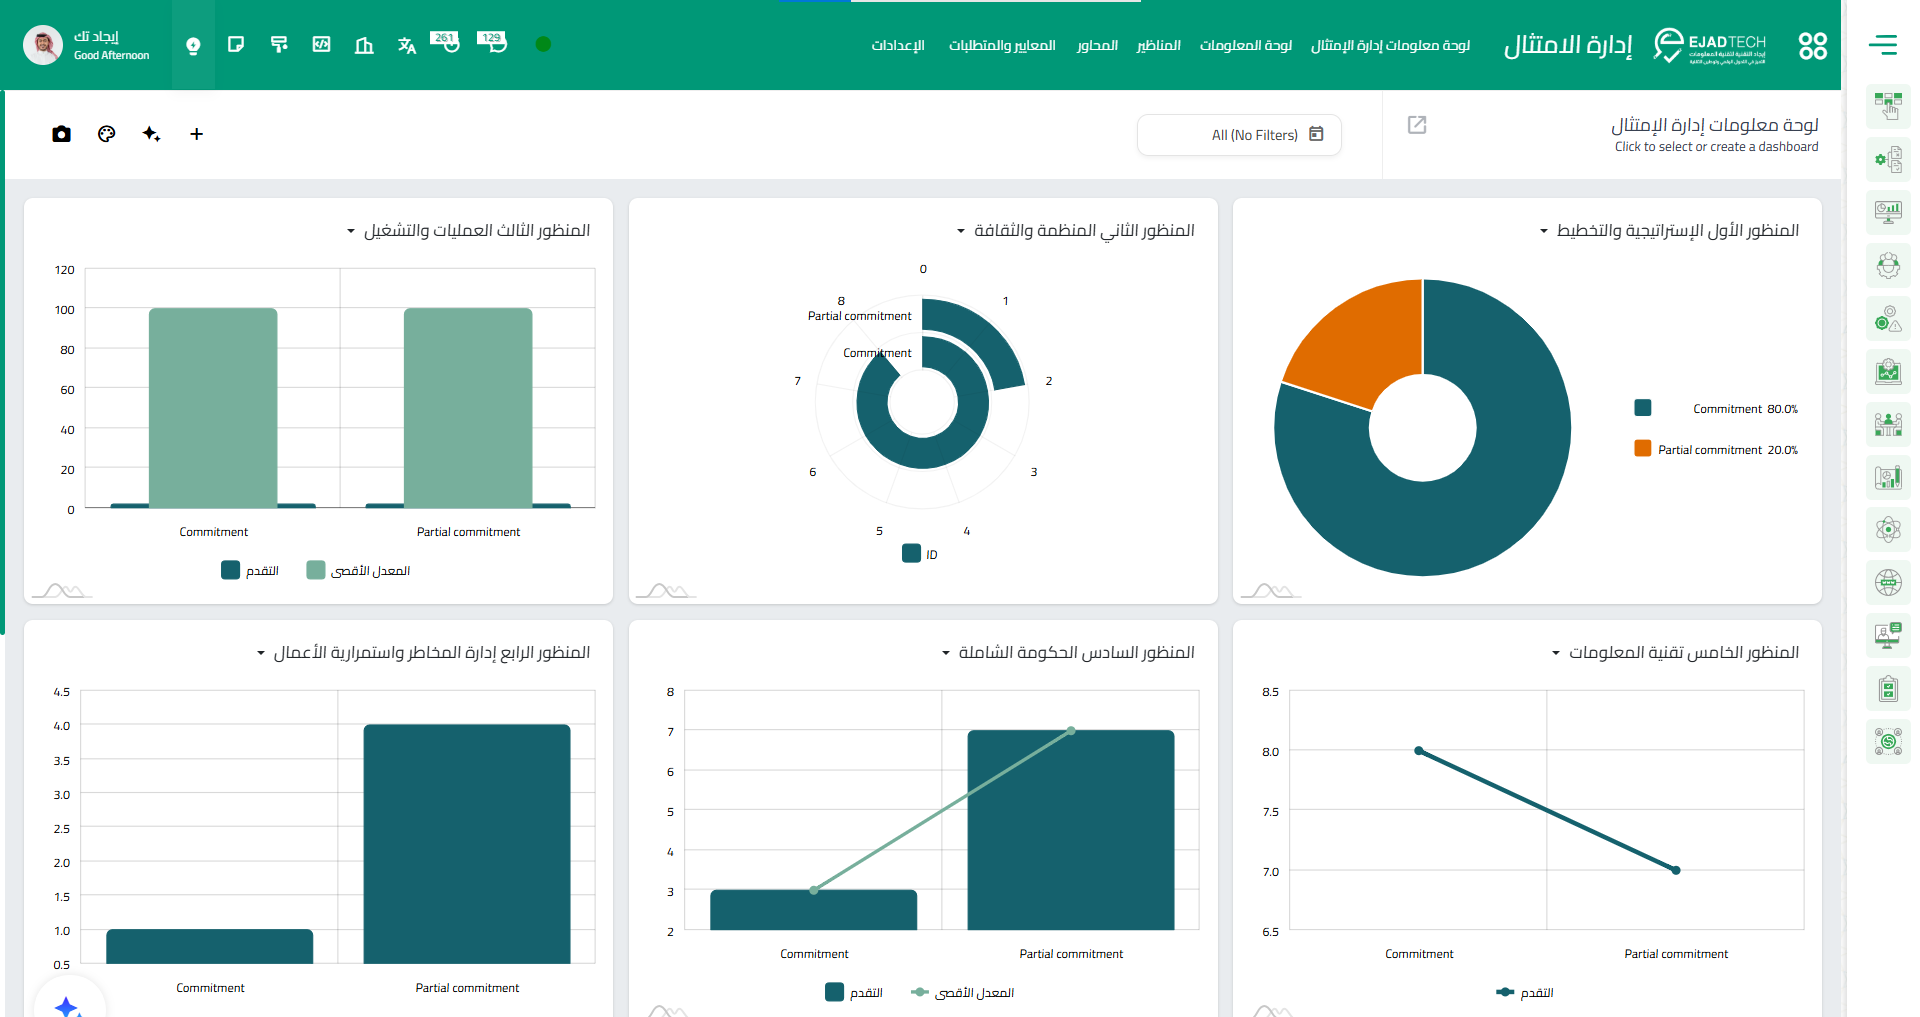Screen dimensions: 1920x1017
Task: Open the sidebar laptop analytics icon
Action: pyautogui.click(x=1888, y=371)
